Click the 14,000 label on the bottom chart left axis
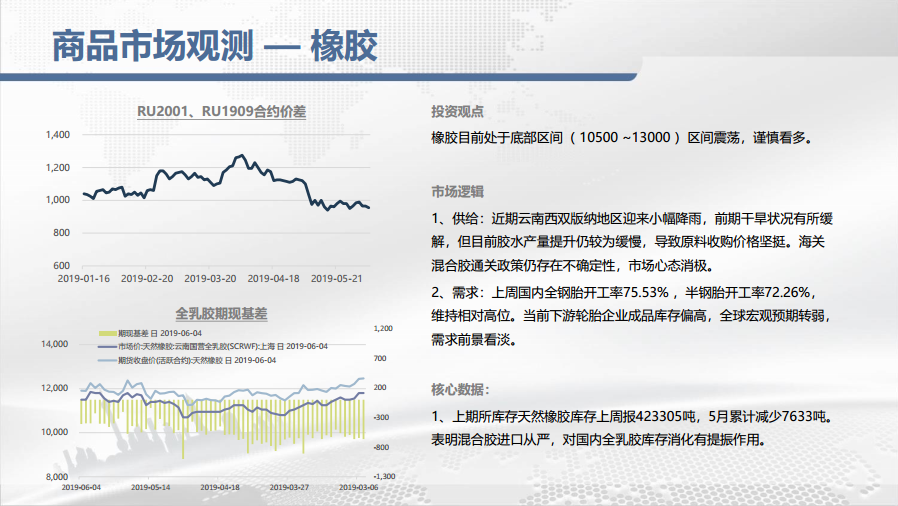 tap(53, 343)
